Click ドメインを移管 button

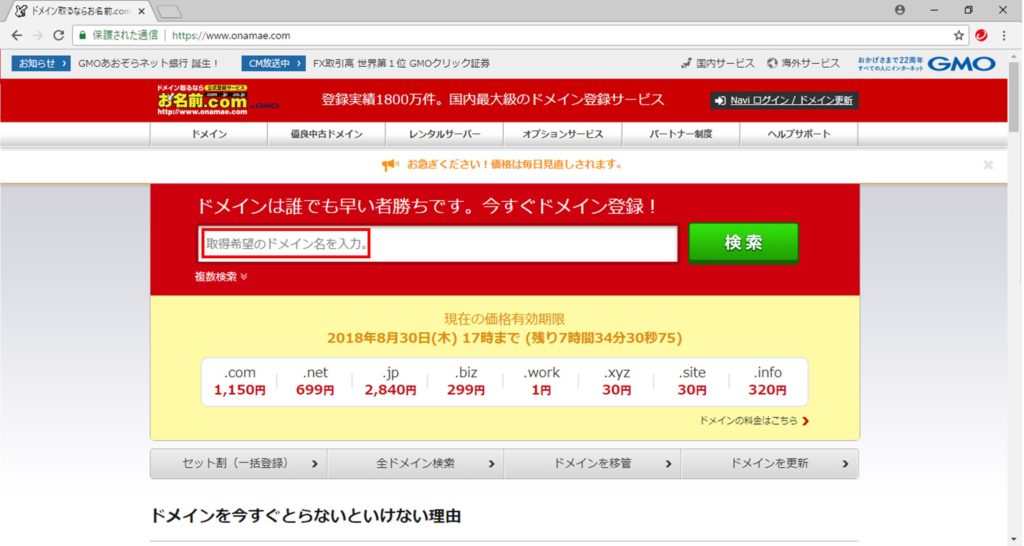(592, 464)
